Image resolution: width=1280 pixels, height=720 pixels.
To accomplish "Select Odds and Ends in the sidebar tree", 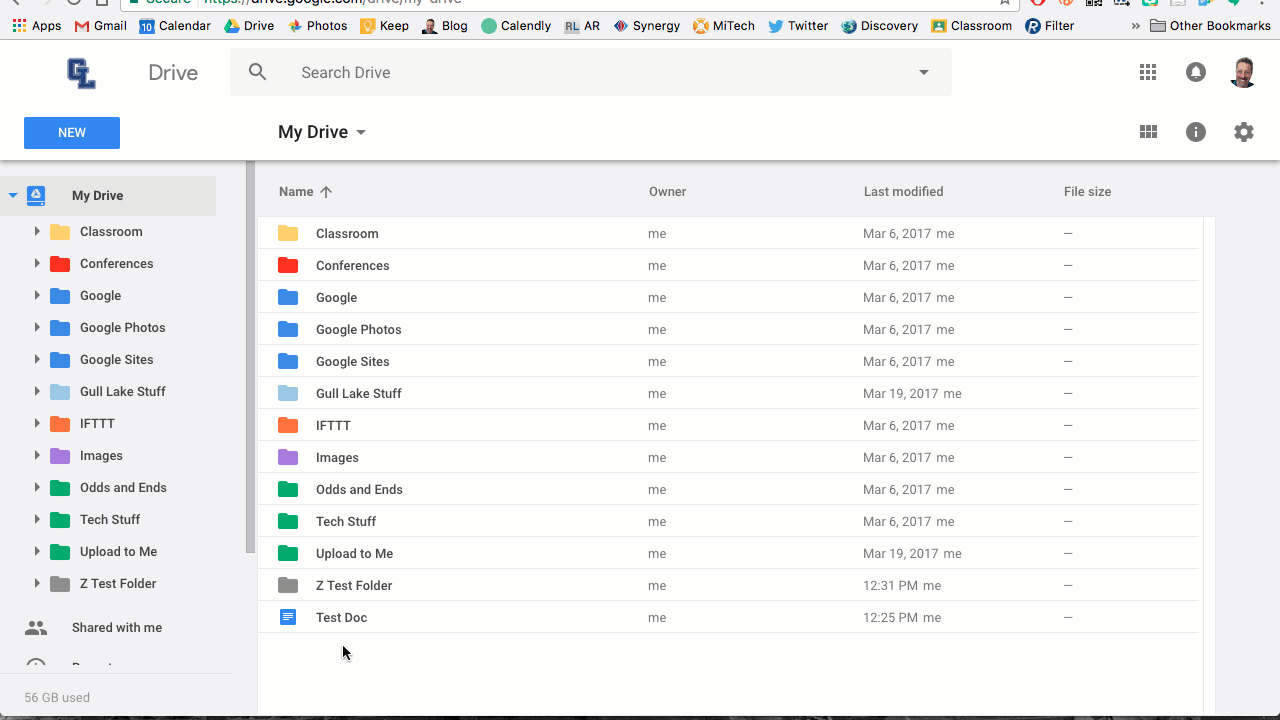I will pos(123,488).
